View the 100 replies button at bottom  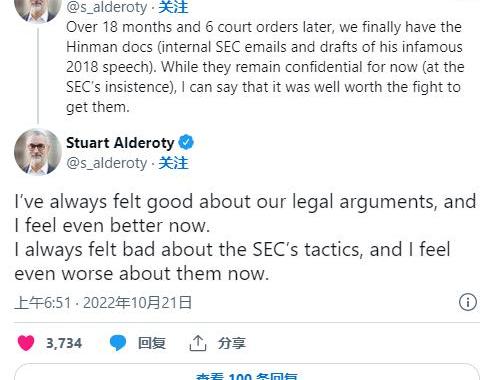[x=247, y=373]
